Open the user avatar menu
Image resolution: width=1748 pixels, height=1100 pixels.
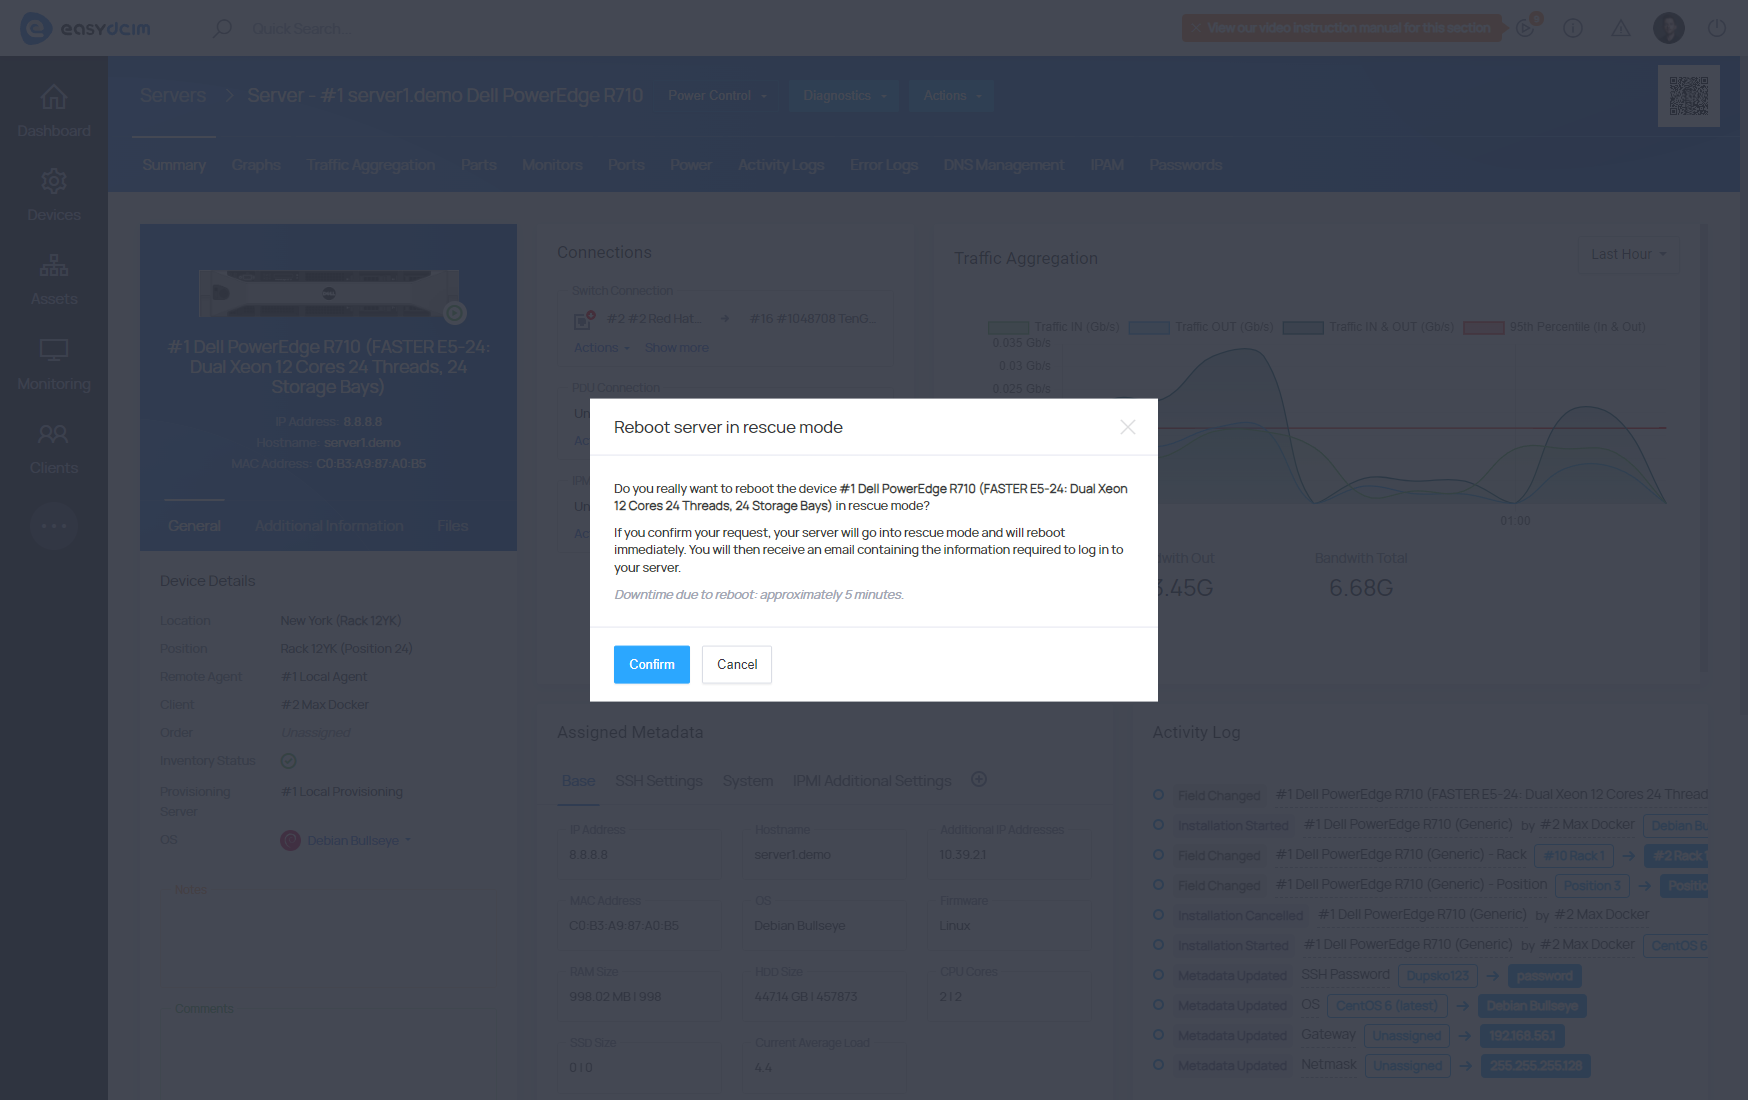coord(1669,28)
